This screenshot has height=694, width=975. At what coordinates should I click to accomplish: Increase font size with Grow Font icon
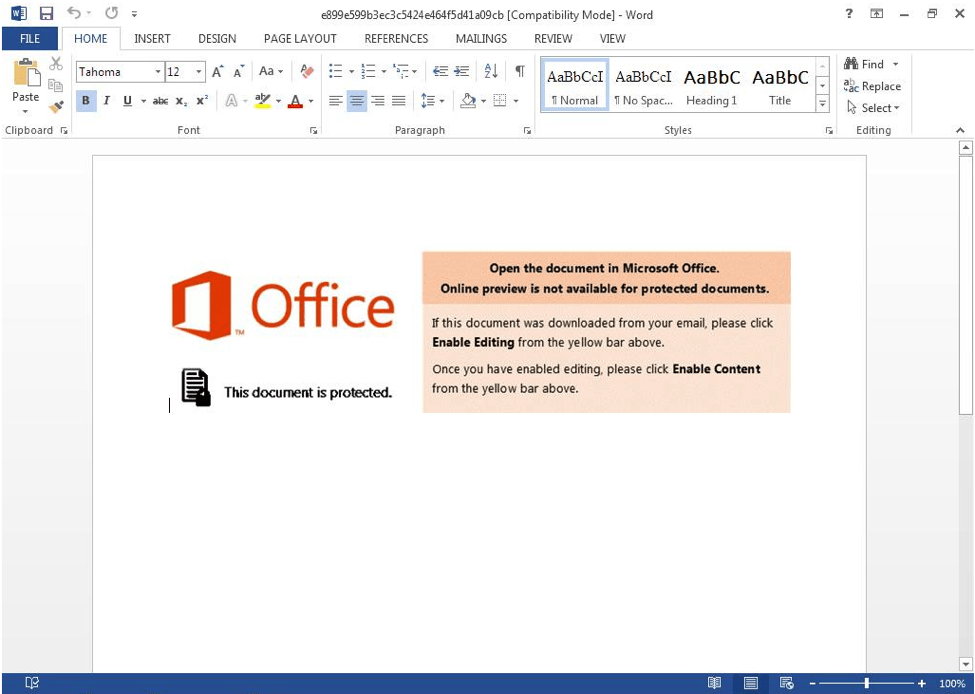point(217,72)
